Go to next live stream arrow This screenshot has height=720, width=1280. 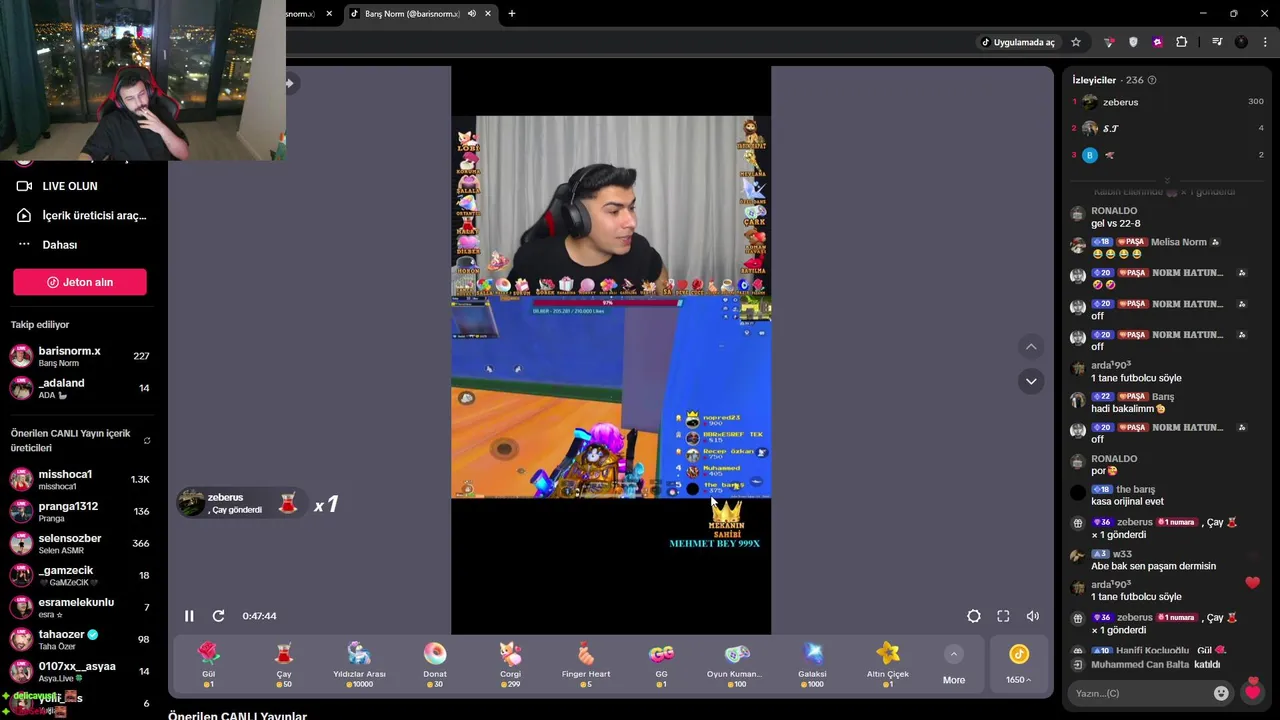point(1031,381)
